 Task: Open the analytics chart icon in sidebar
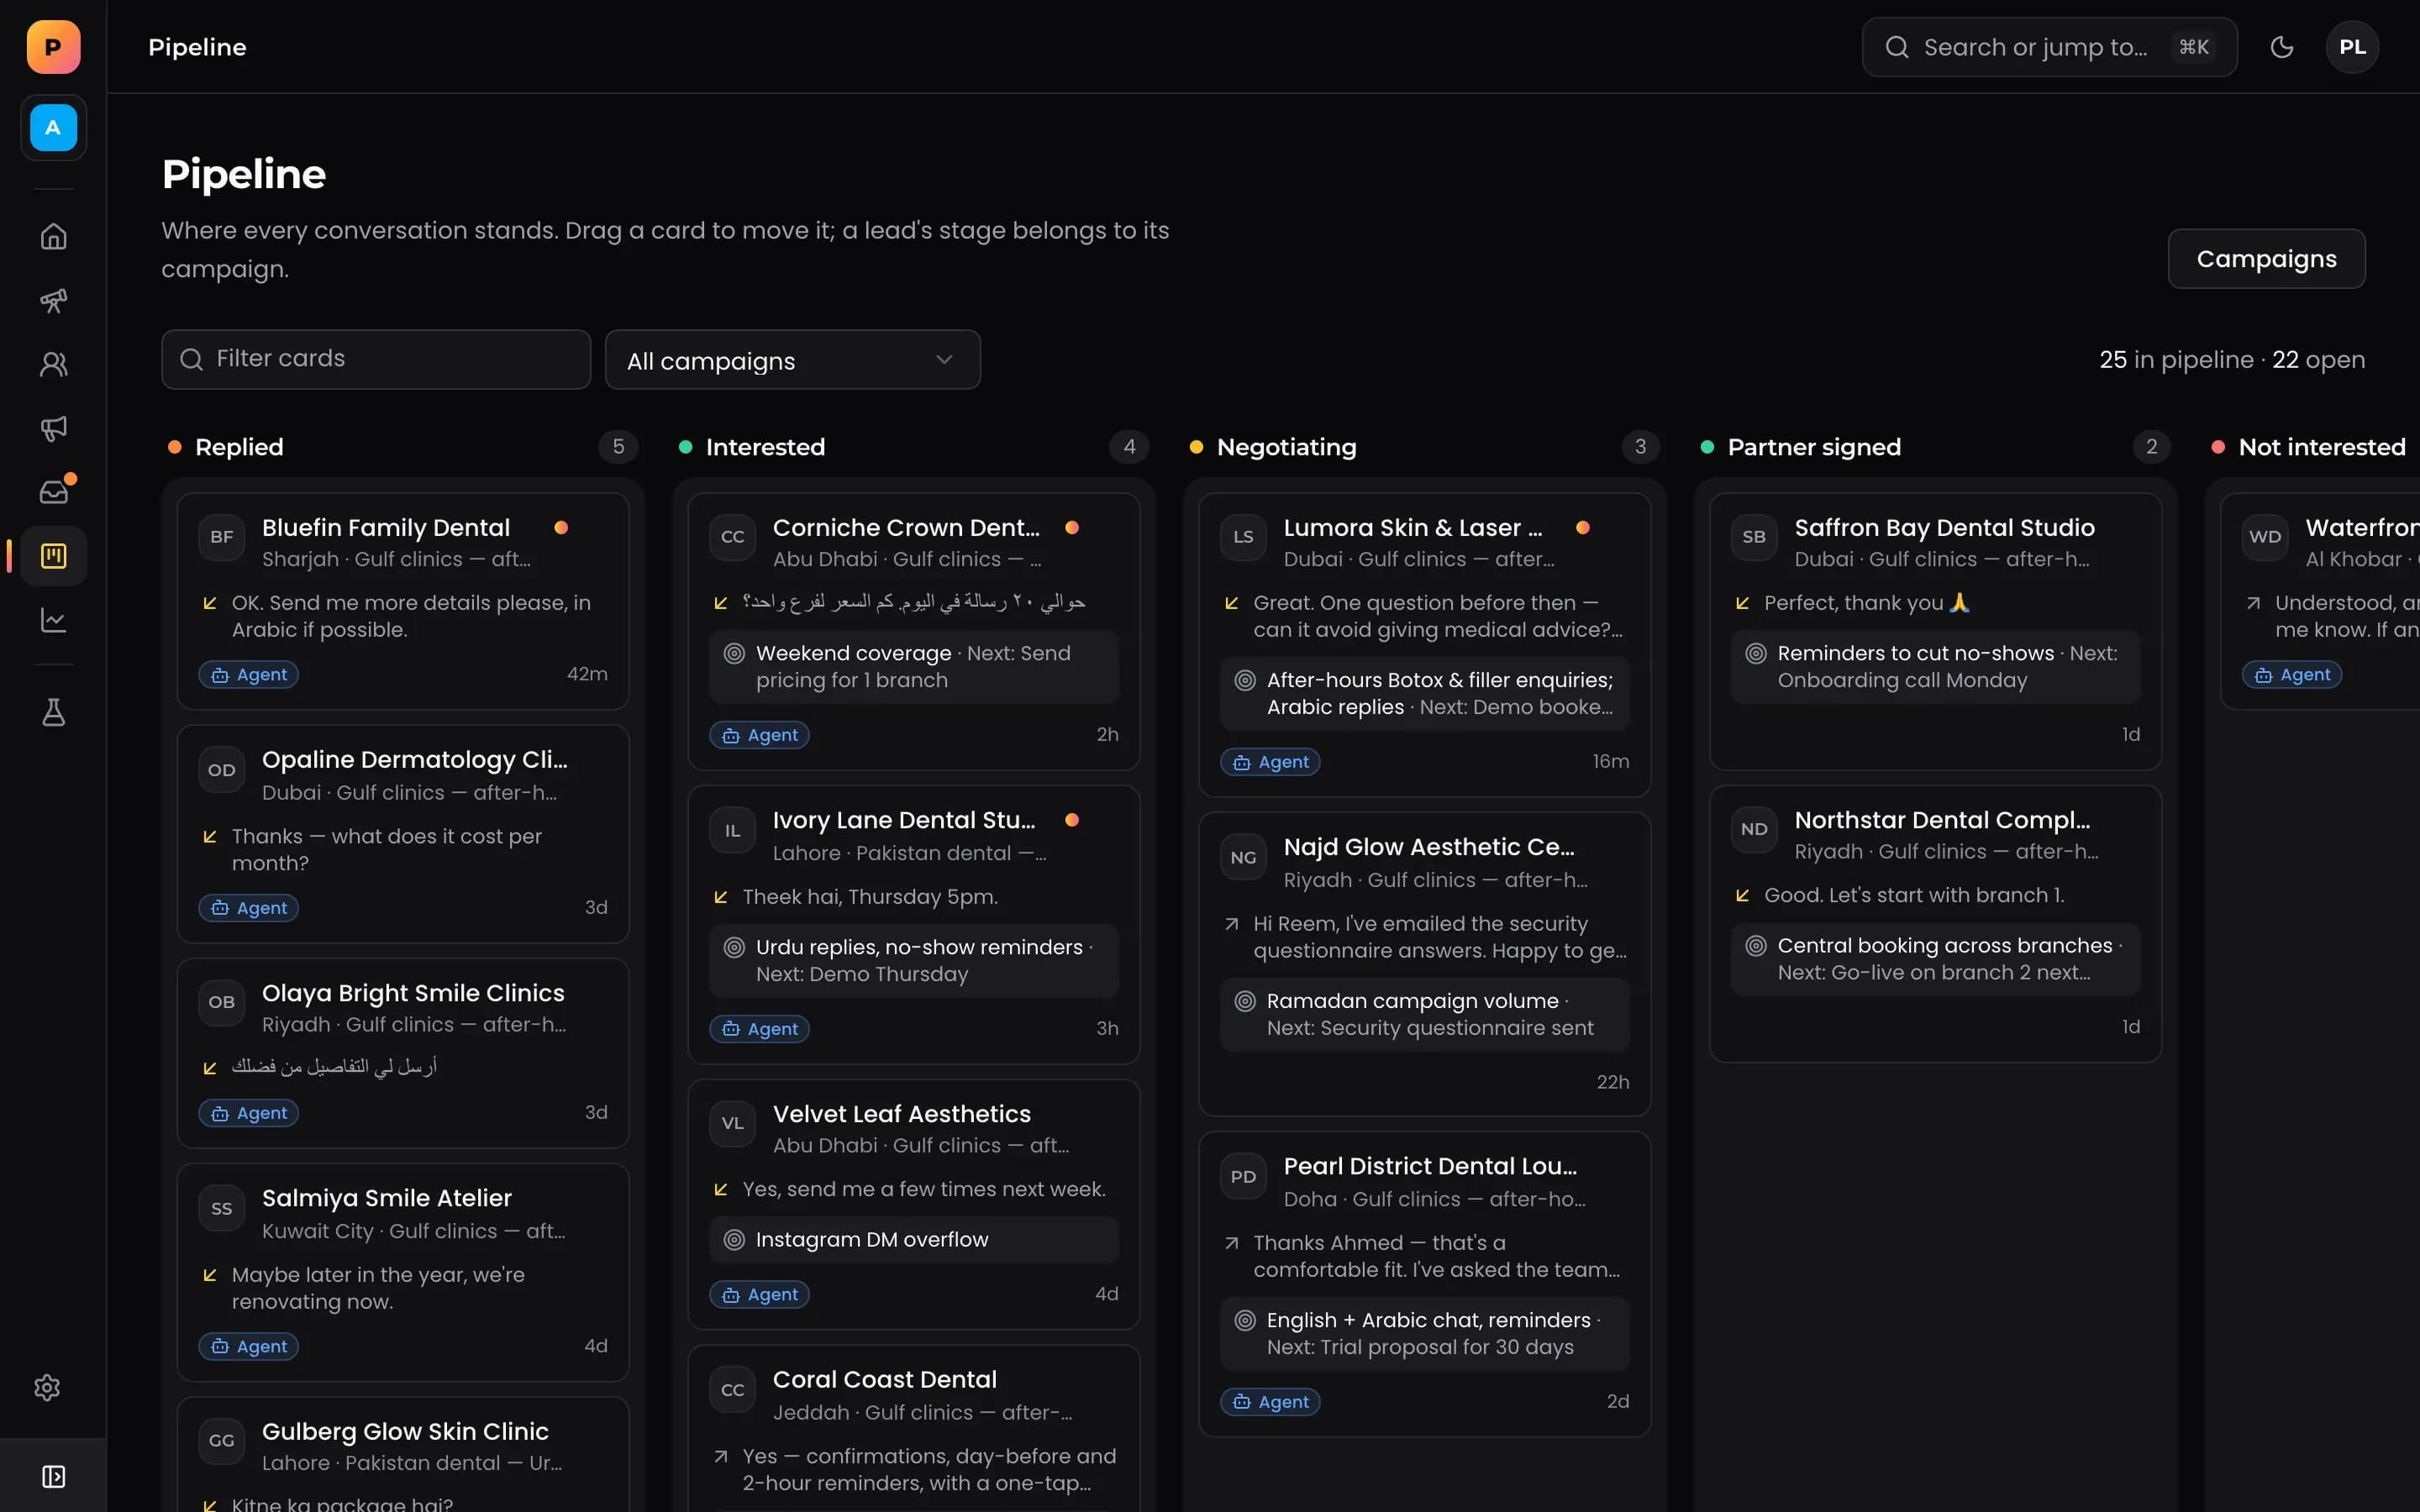coord(53,620)
